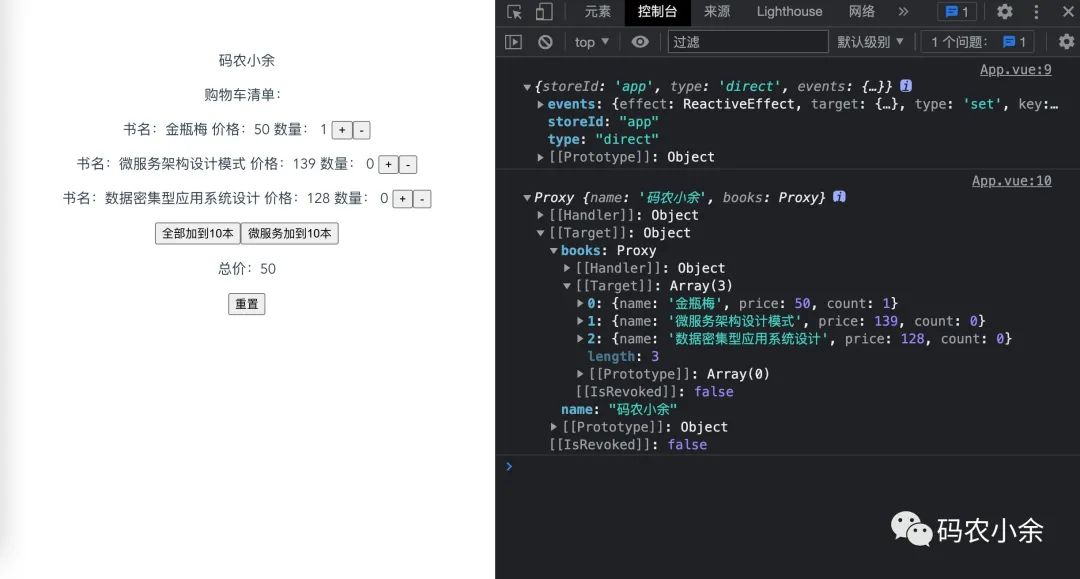The image size is (1080, 579).
Task: Click info icon beside Proxy object
Action: pyautogui.click(x=839, y=197)
